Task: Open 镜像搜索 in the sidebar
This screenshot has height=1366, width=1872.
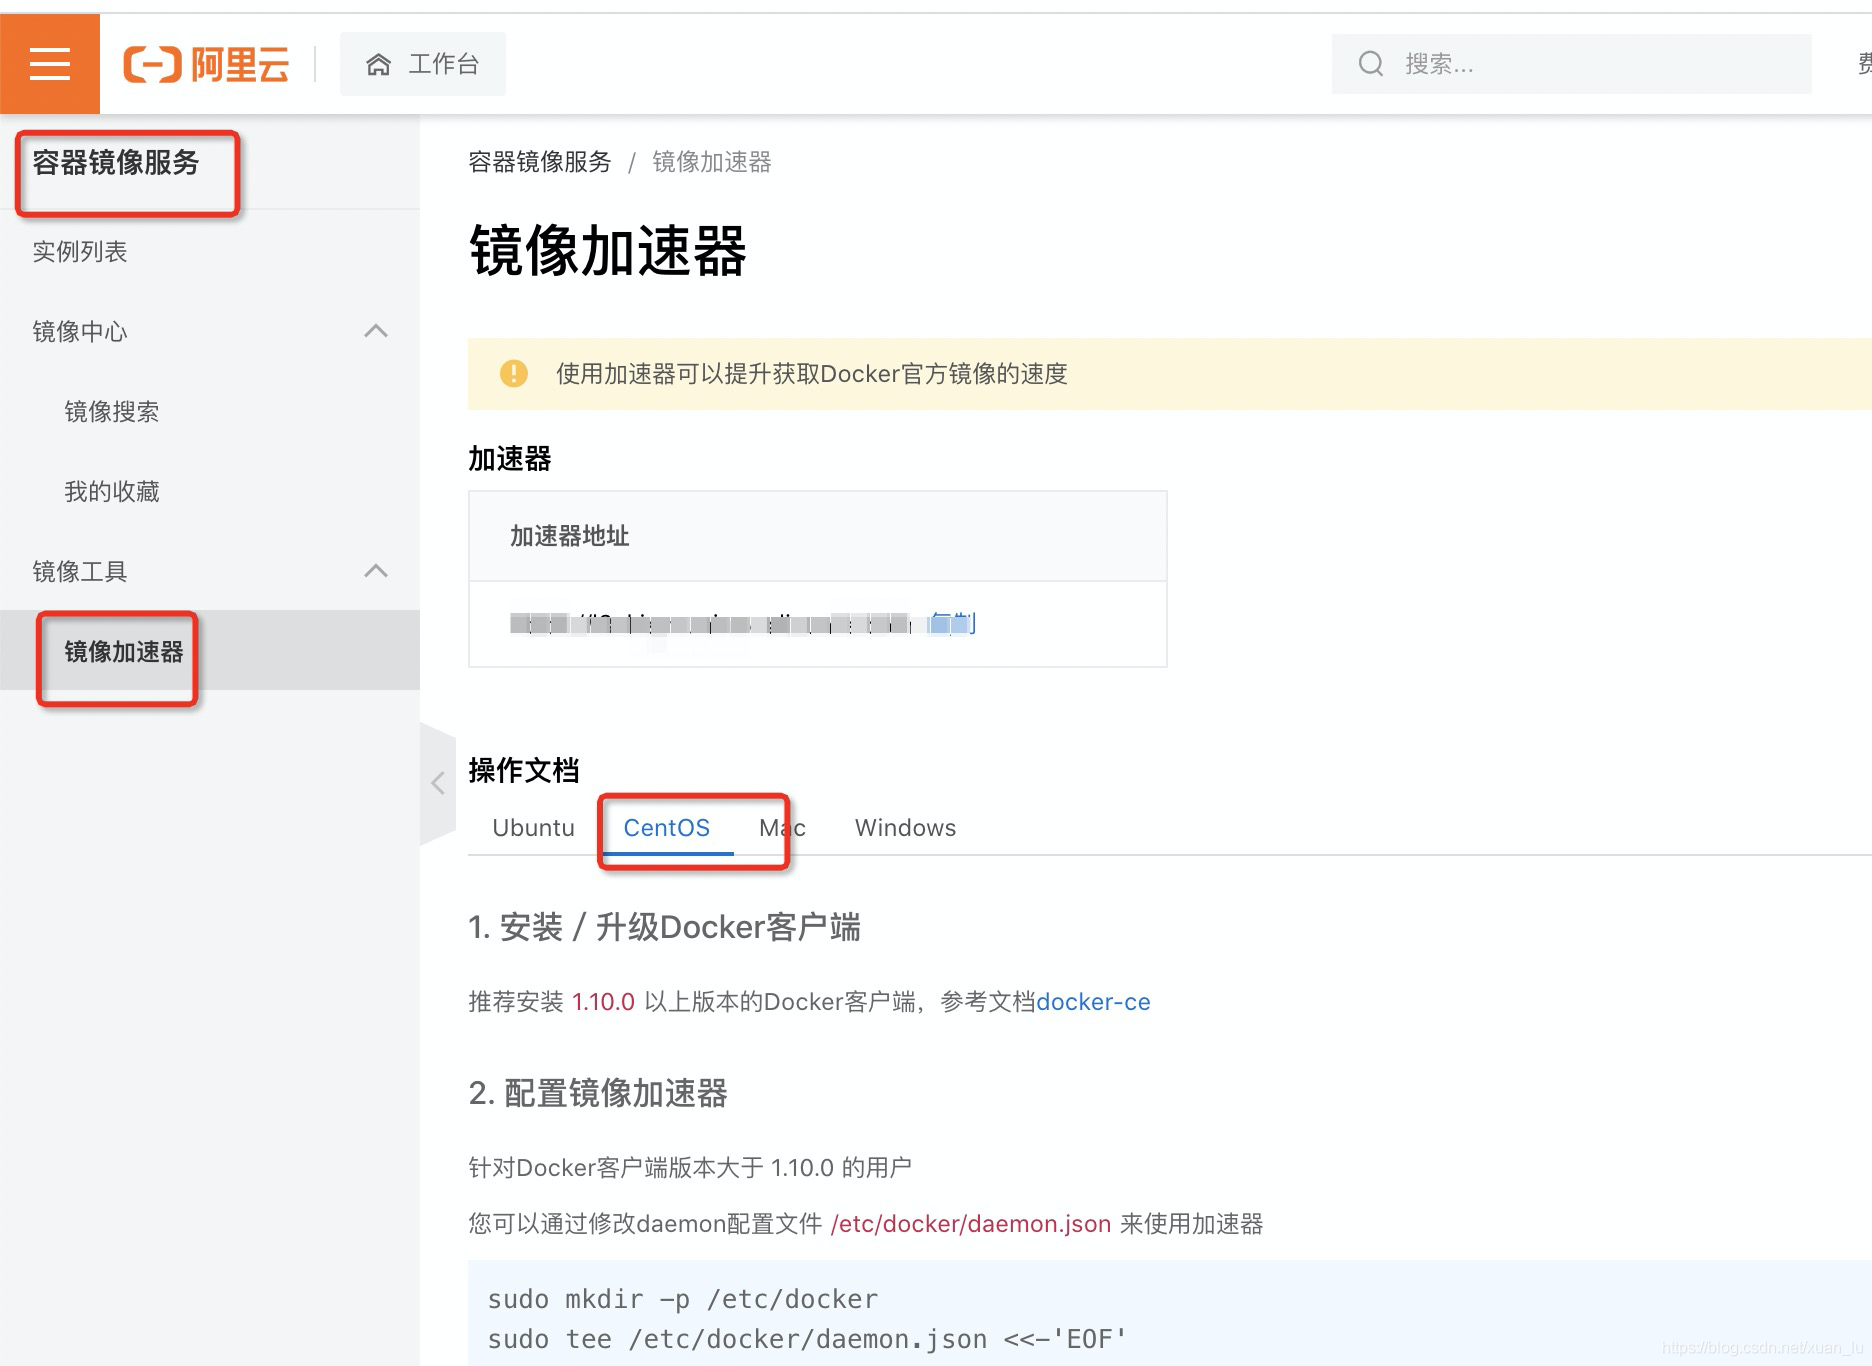Action: point(112,412)
